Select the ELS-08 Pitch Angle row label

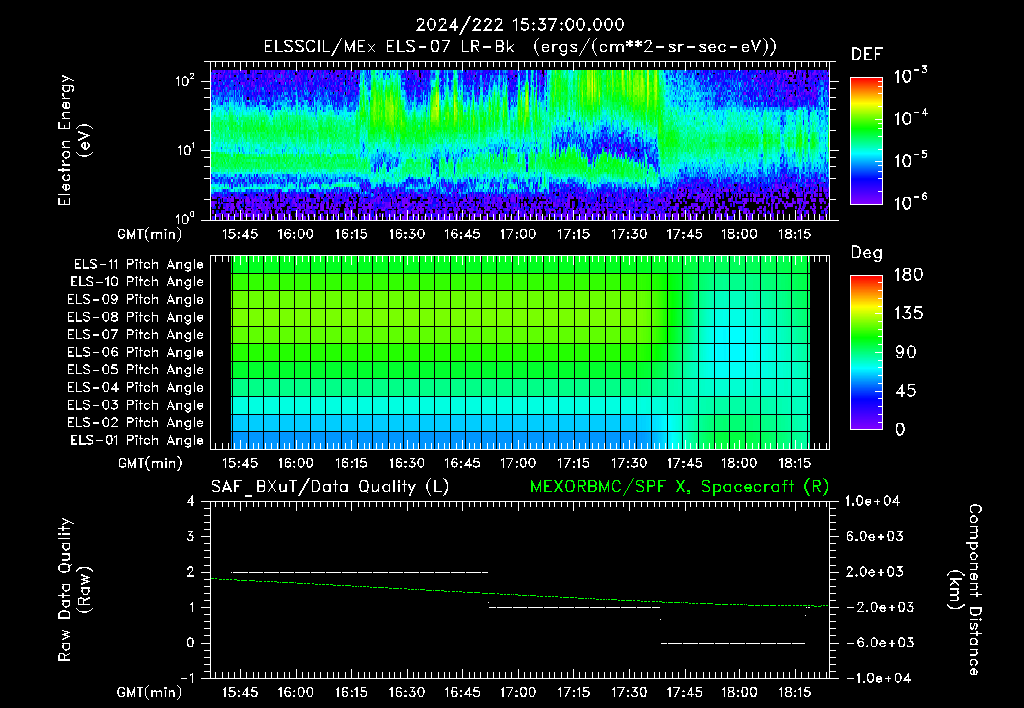click(135, 317)
